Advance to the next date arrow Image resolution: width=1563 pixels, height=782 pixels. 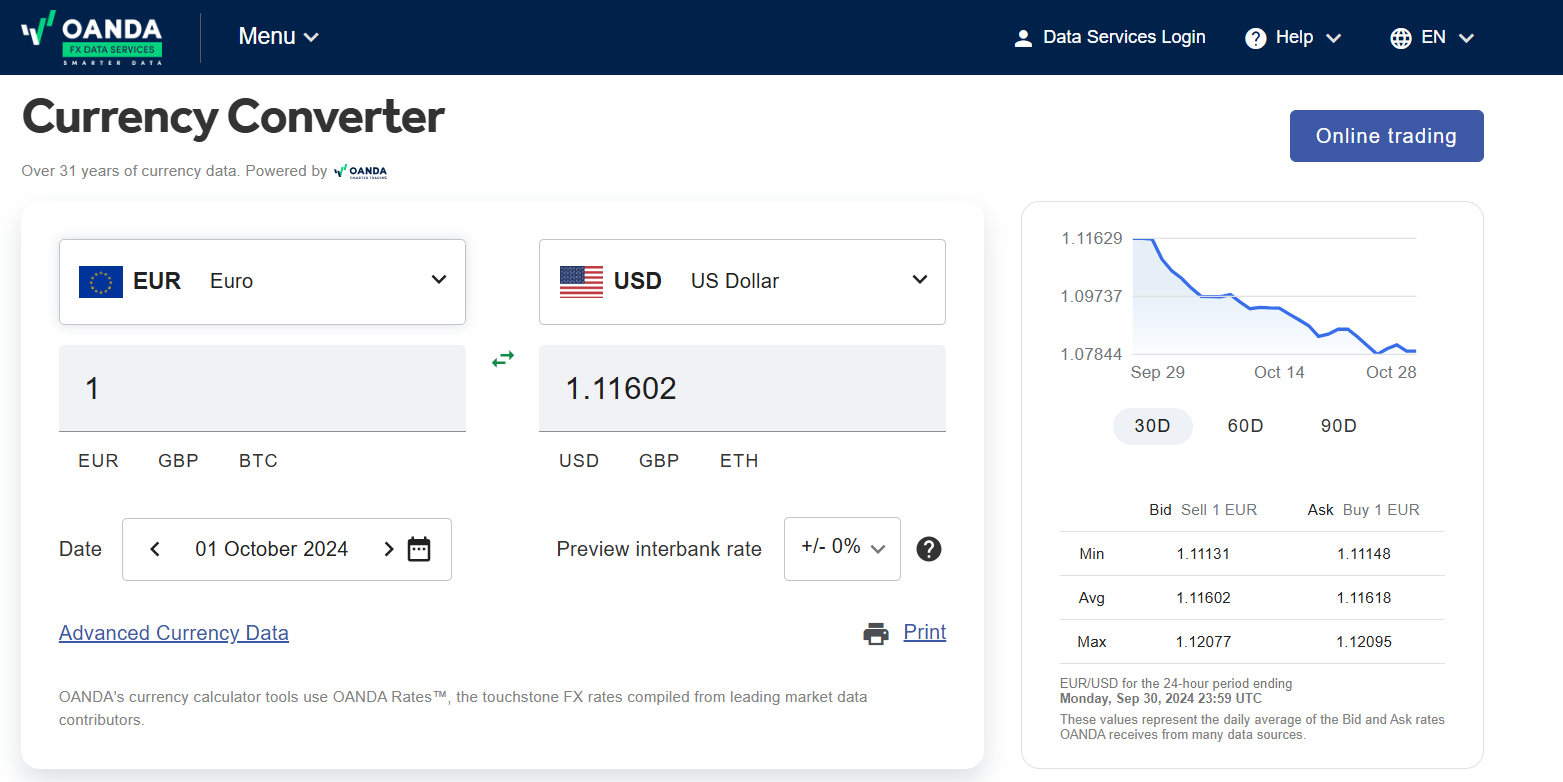point(389,549)
